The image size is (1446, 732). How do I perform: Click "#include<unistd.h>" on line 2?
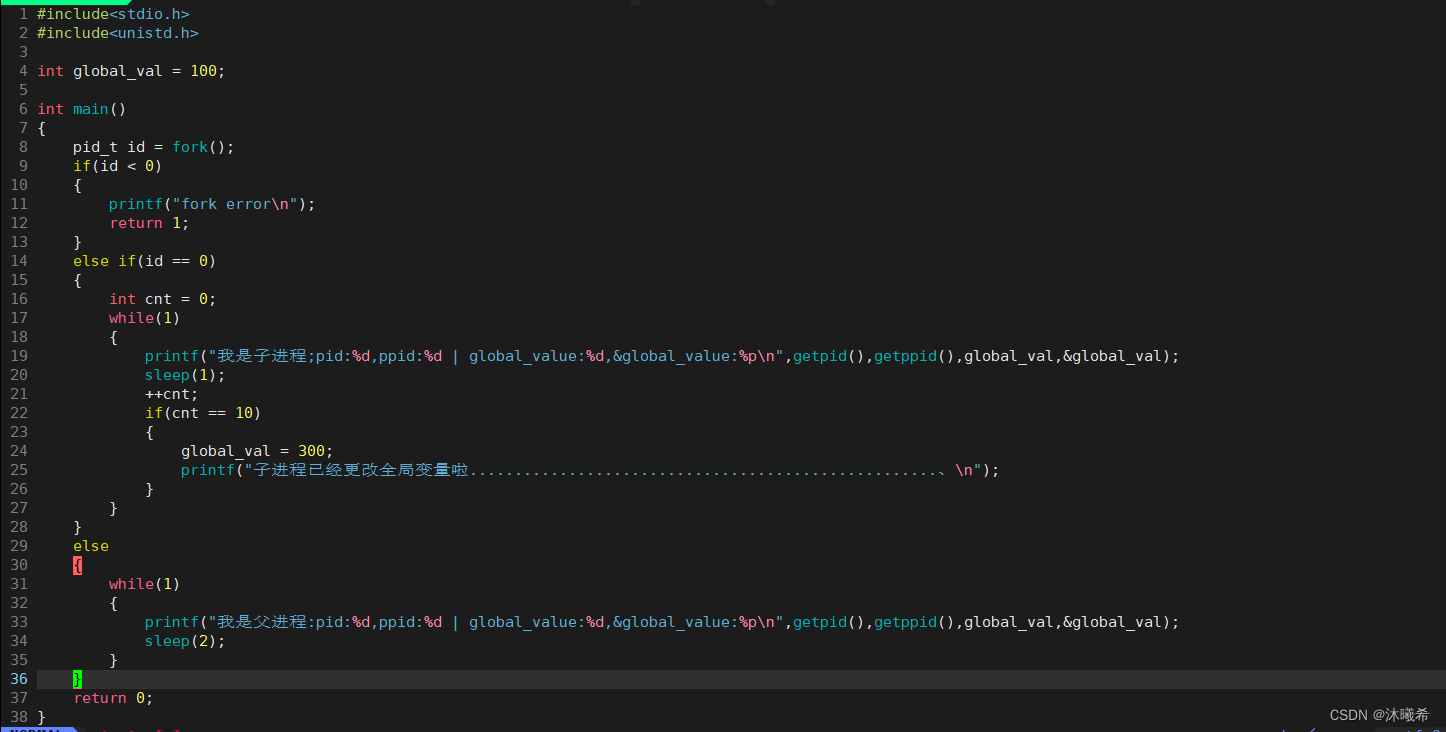[x=118, y=33]
